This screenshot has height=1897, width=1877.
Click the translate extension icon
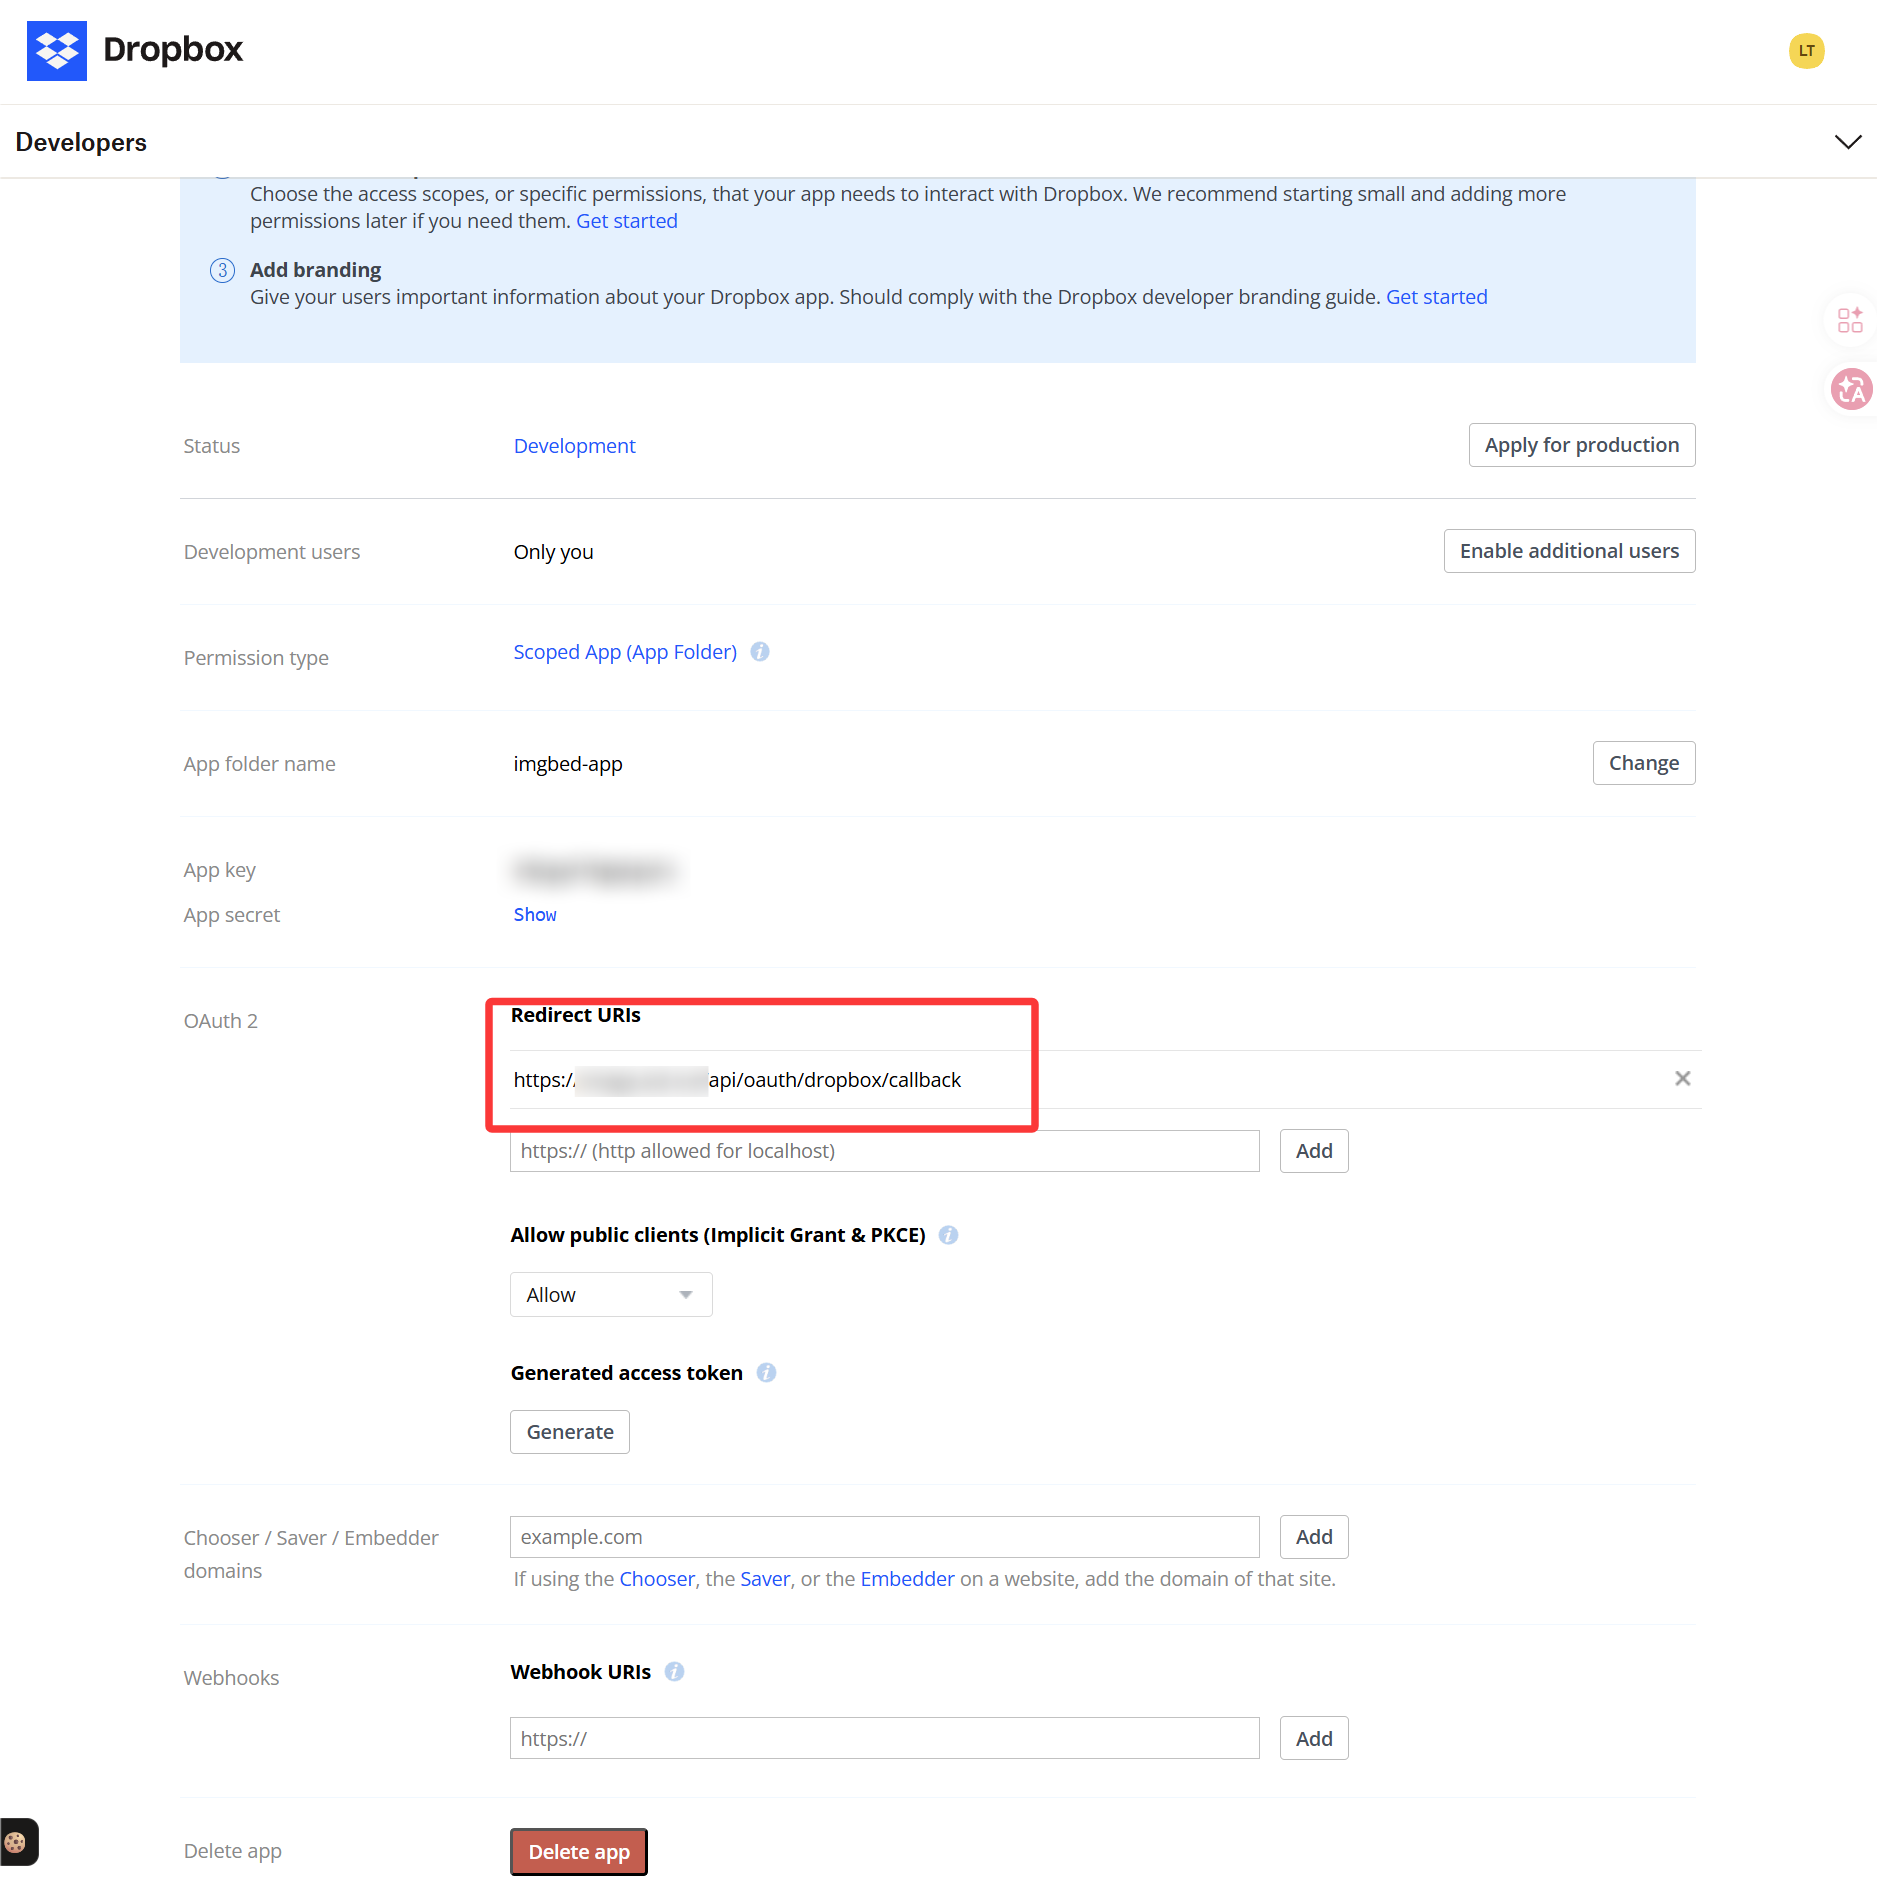pos(1851,389)
